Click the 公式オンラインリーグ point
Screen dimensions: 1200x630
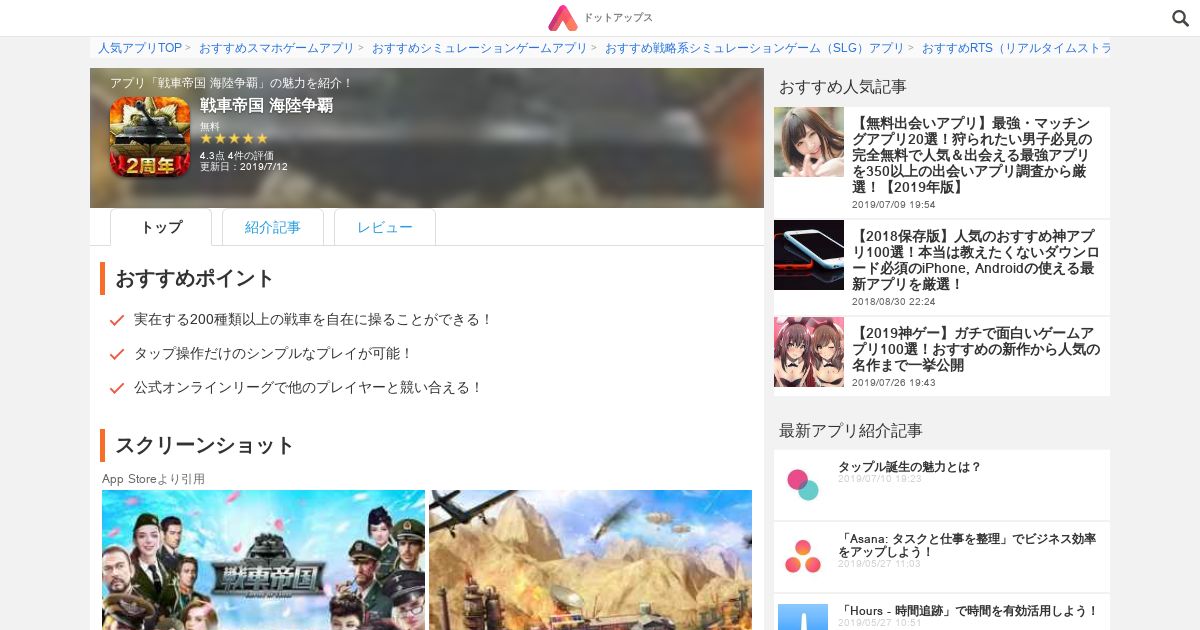pyautogui.click(x=308, y=388)
